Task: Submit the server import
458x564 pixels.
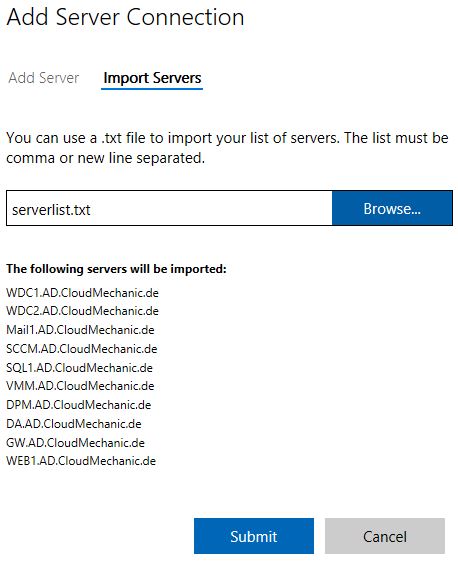Action: pyautogui.click(x=254, y=536)
